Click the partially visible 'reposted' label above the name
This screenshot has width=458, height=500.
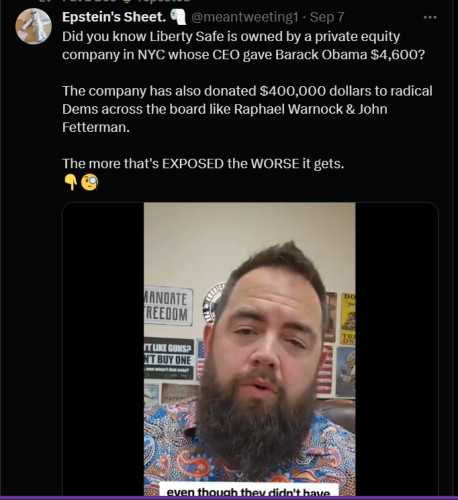[x=163, y=1]
